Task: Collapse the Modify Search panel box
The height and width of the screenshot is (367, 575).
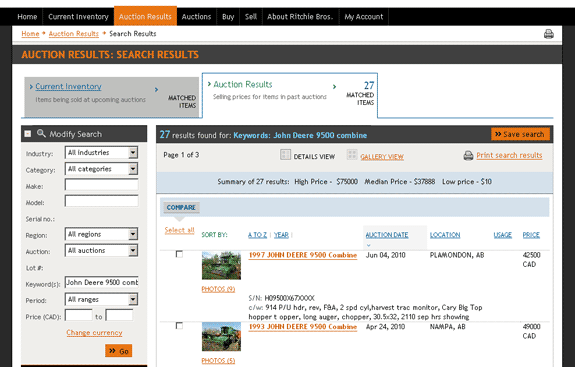Action: 28,134
